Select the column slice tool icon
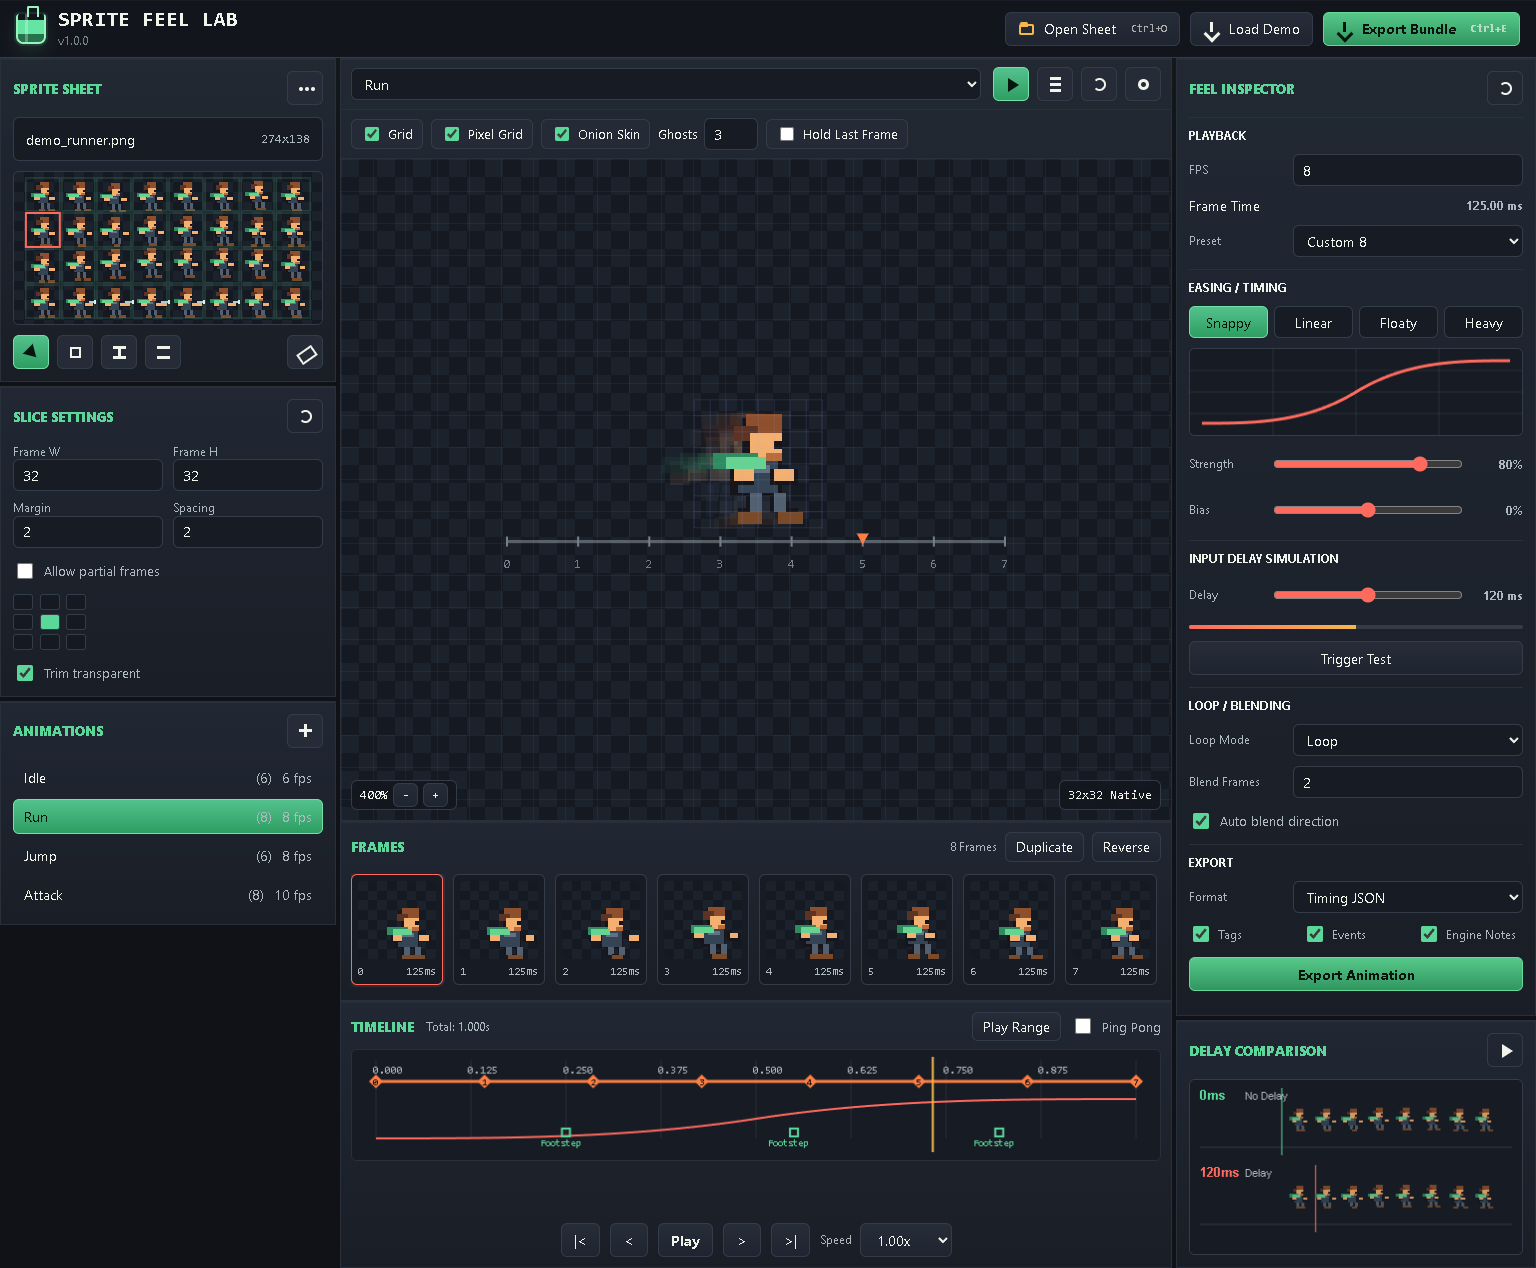The width and height of the screenshot is (1536, 1268). click(119, 352)
